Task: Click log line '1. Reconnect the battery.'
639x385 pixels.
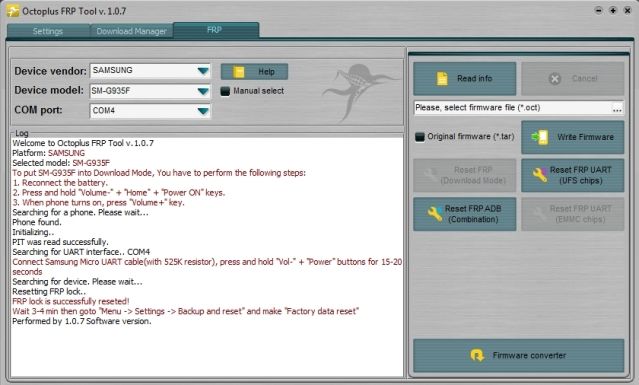Action: [x=60, y=183]
